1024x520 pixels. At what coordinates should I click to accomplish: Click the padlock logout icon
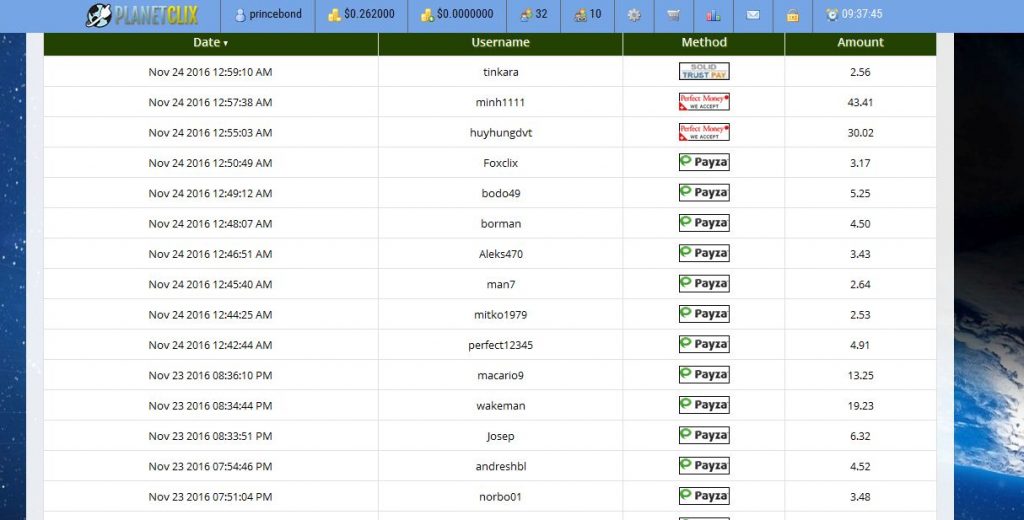pyautogui.click(x=792, y=15)
